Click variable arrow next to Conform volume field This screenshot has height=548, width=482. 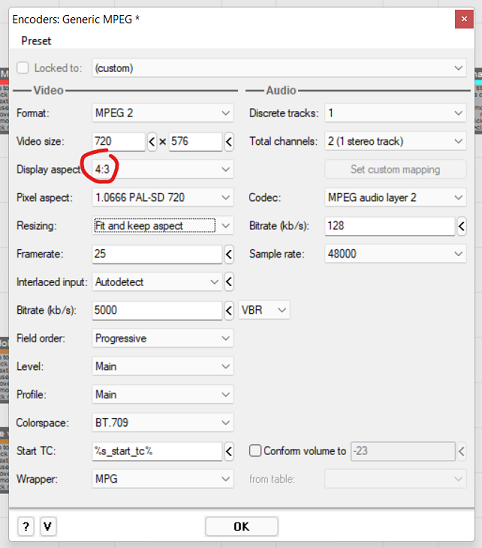[x=462, y=451]
